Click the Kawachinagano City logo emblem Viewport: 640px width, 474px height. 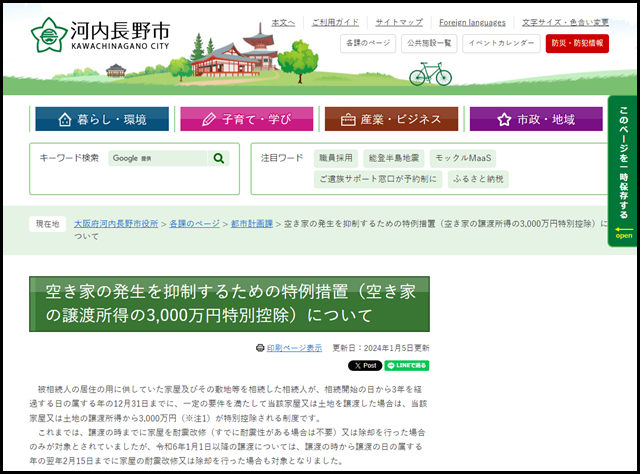49,35
